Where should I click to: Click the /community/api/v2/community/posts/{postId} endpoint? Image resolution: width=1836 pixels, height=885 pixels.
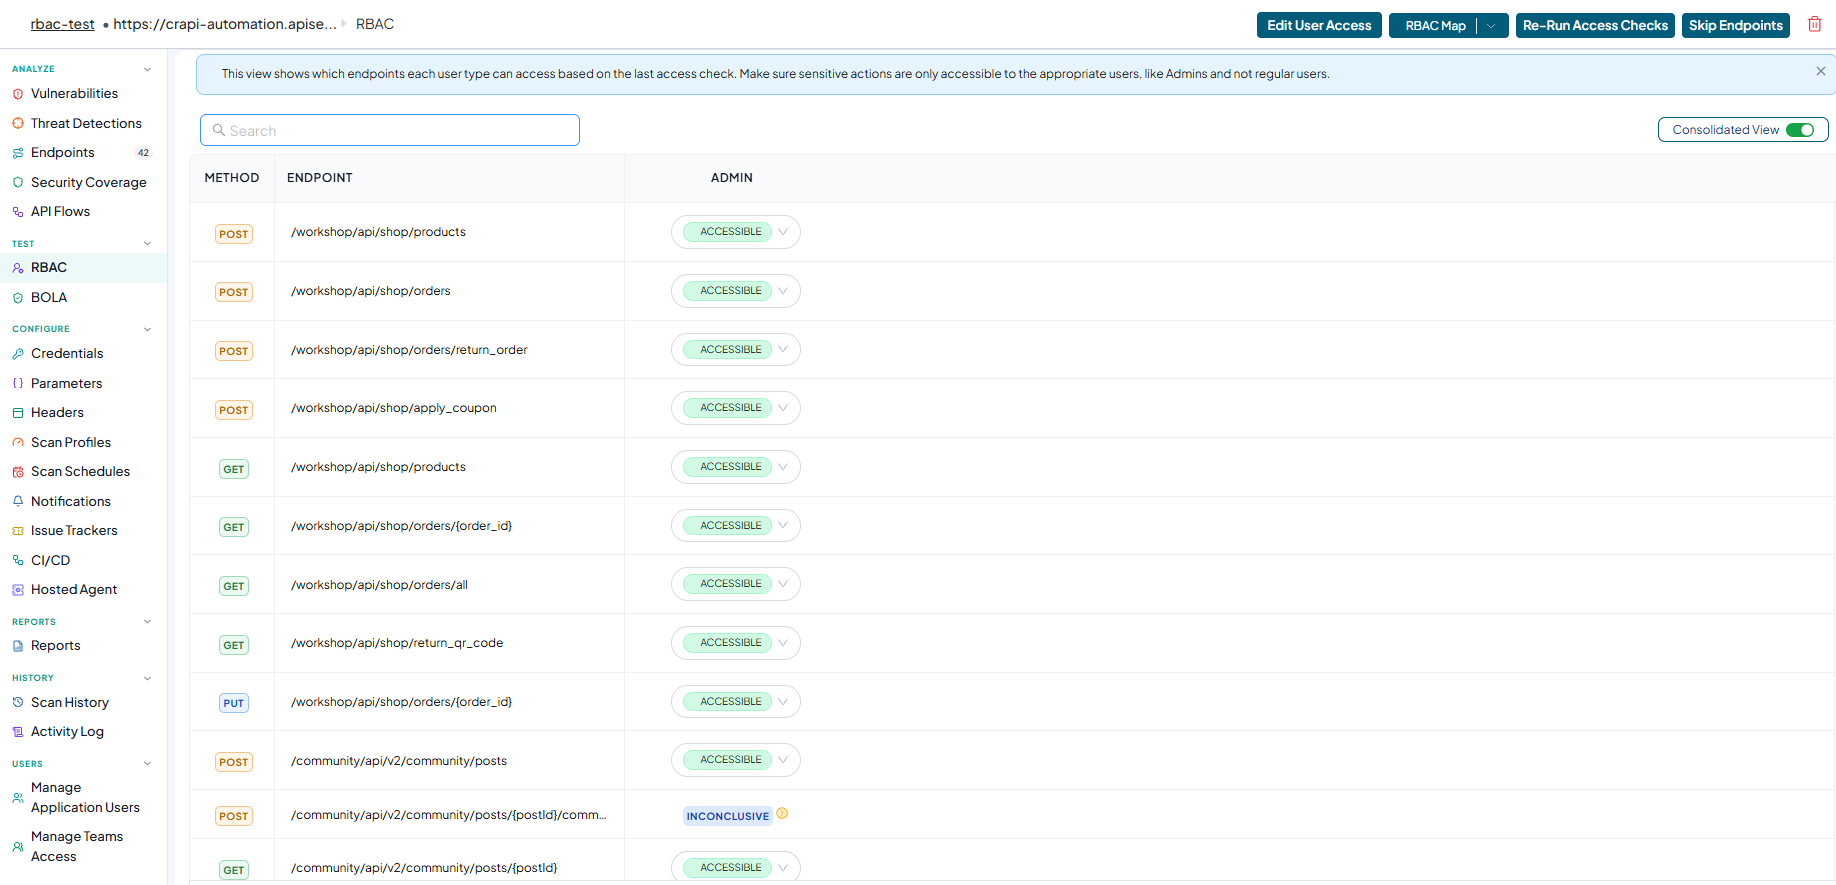click(x=424, y=868)
